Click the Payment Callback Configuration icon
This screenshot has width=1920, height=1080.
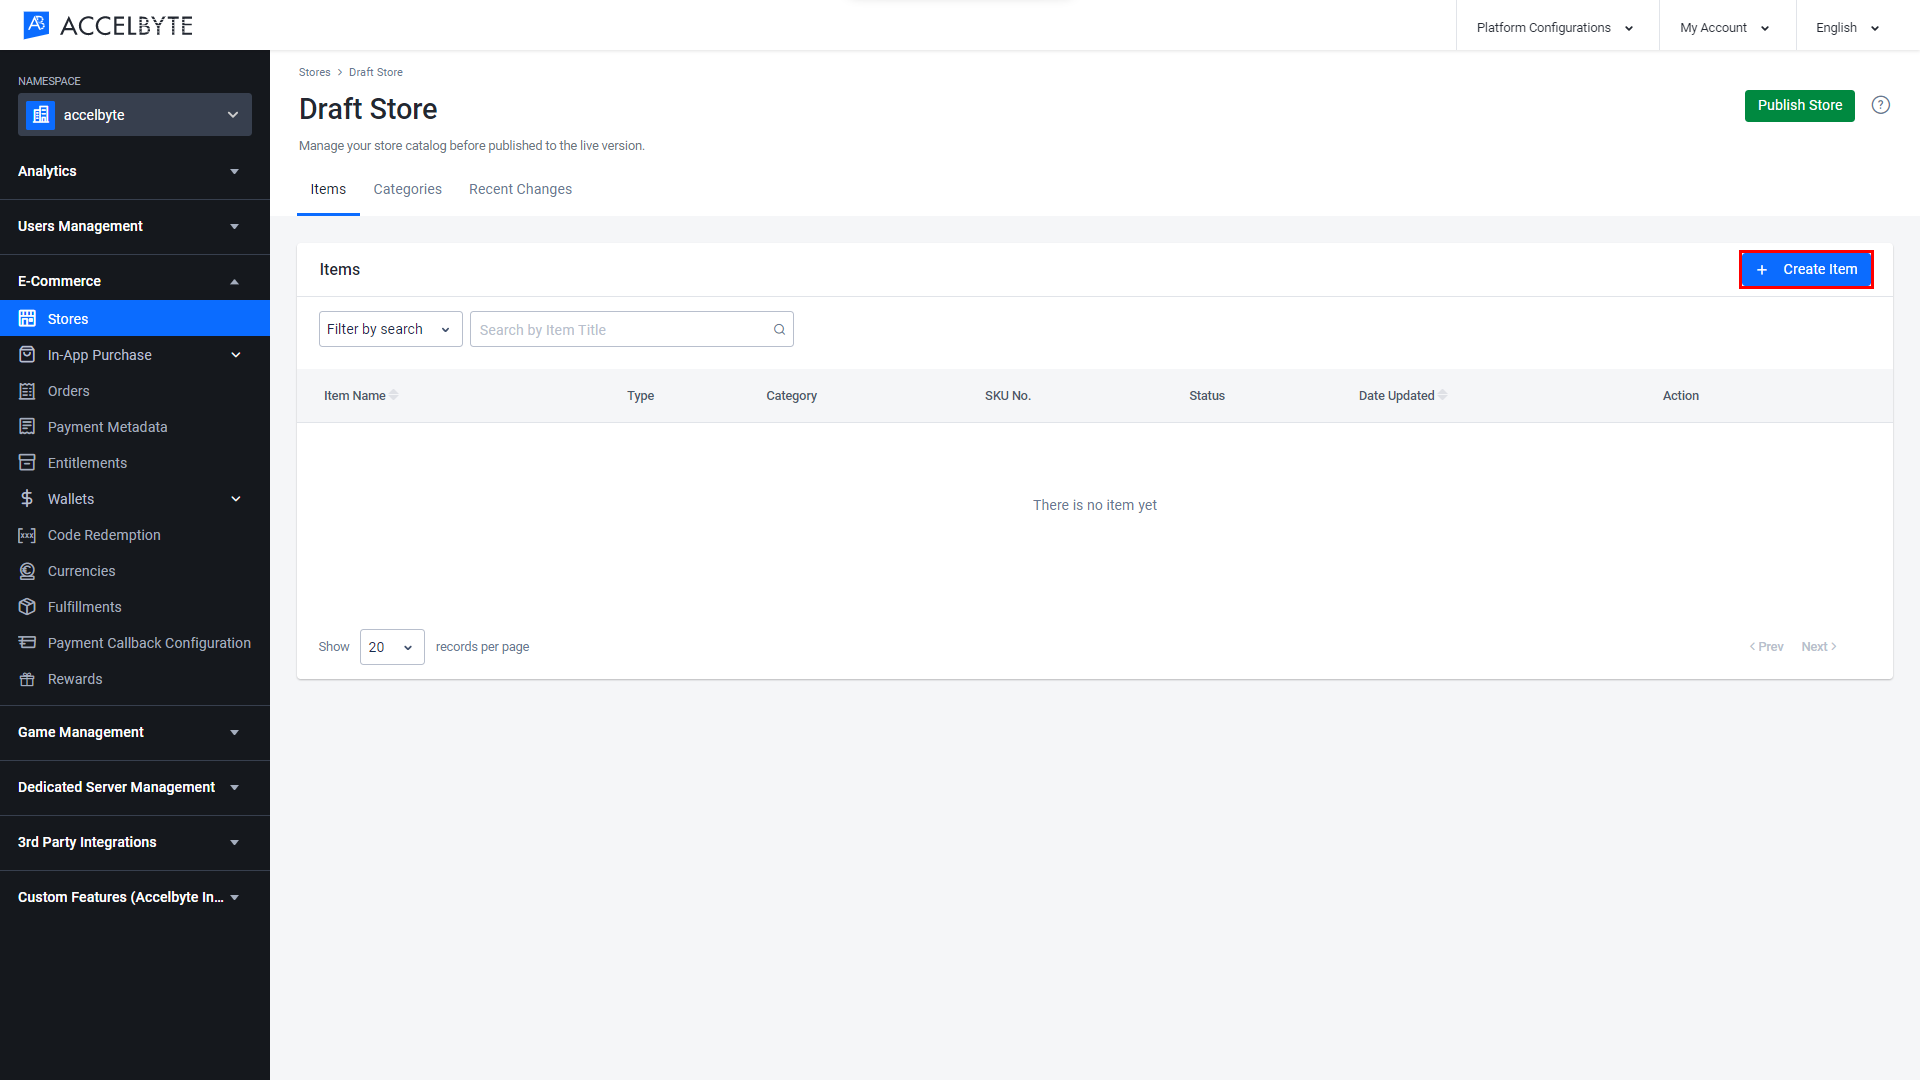click(27, 643)
